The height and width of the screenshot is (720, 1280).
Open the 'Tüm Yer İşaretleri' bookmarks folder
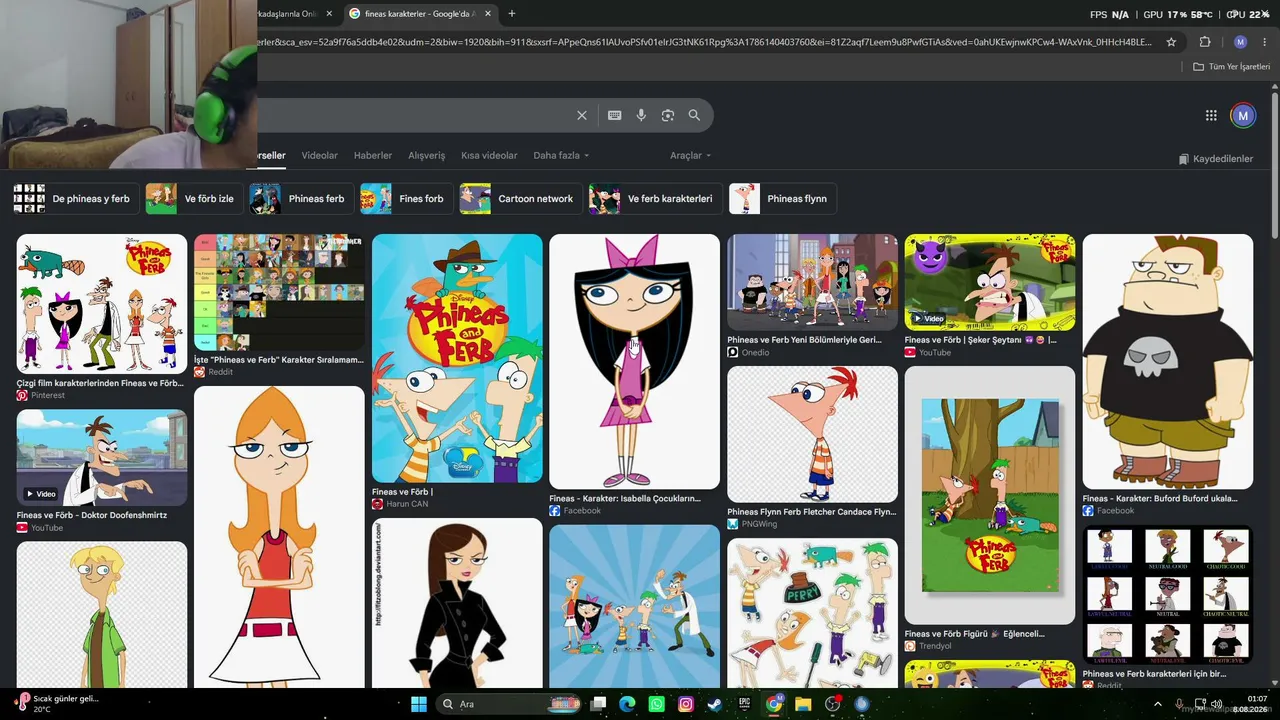1230,67
